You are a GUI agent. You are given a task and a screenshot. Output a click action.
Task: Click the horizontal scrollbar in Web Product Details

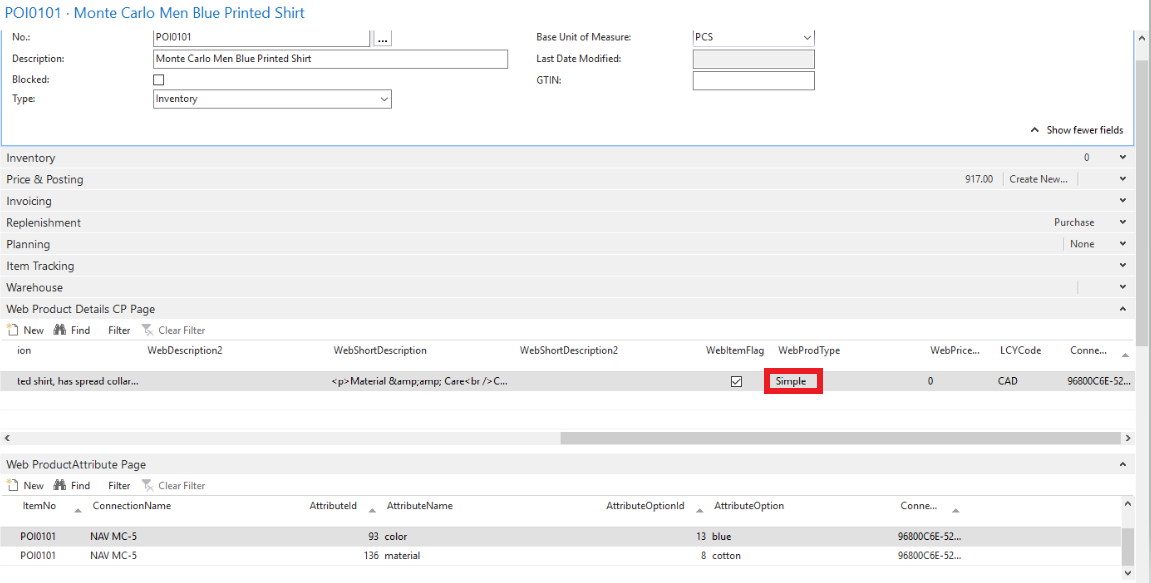pos(840,438)
